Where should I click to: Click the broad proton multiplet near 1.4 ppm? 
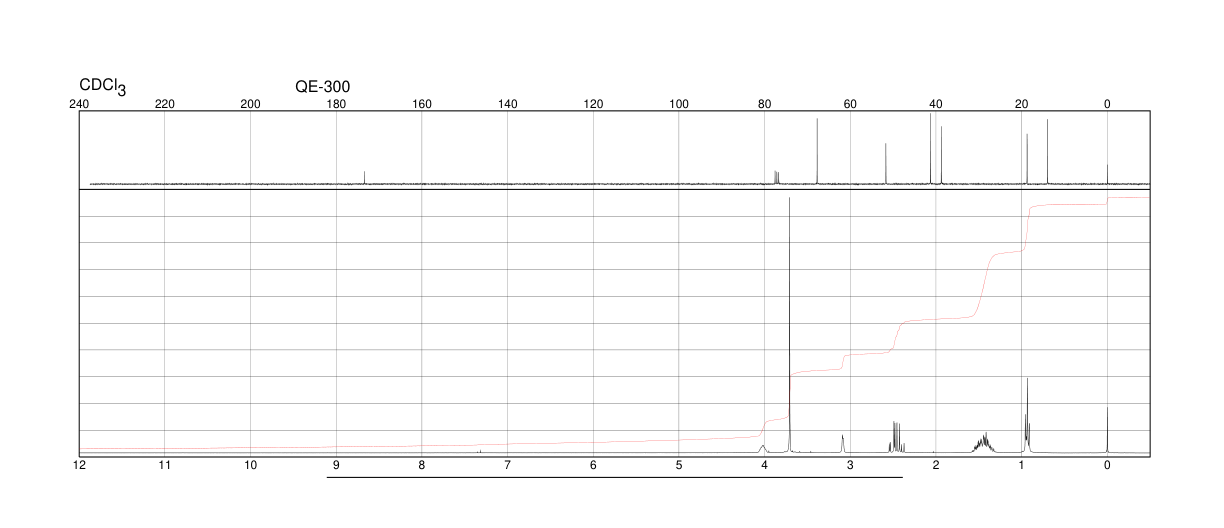coord(984,441)
